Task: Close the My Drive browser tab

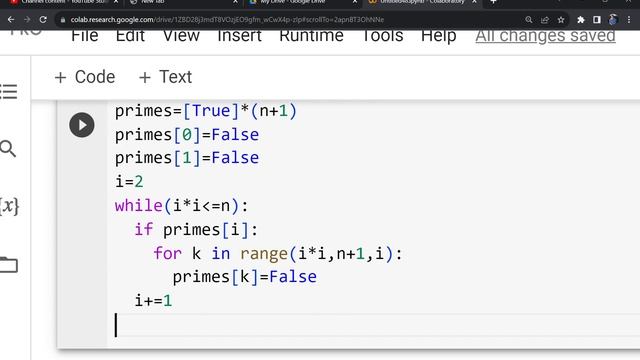Action: 355,2
